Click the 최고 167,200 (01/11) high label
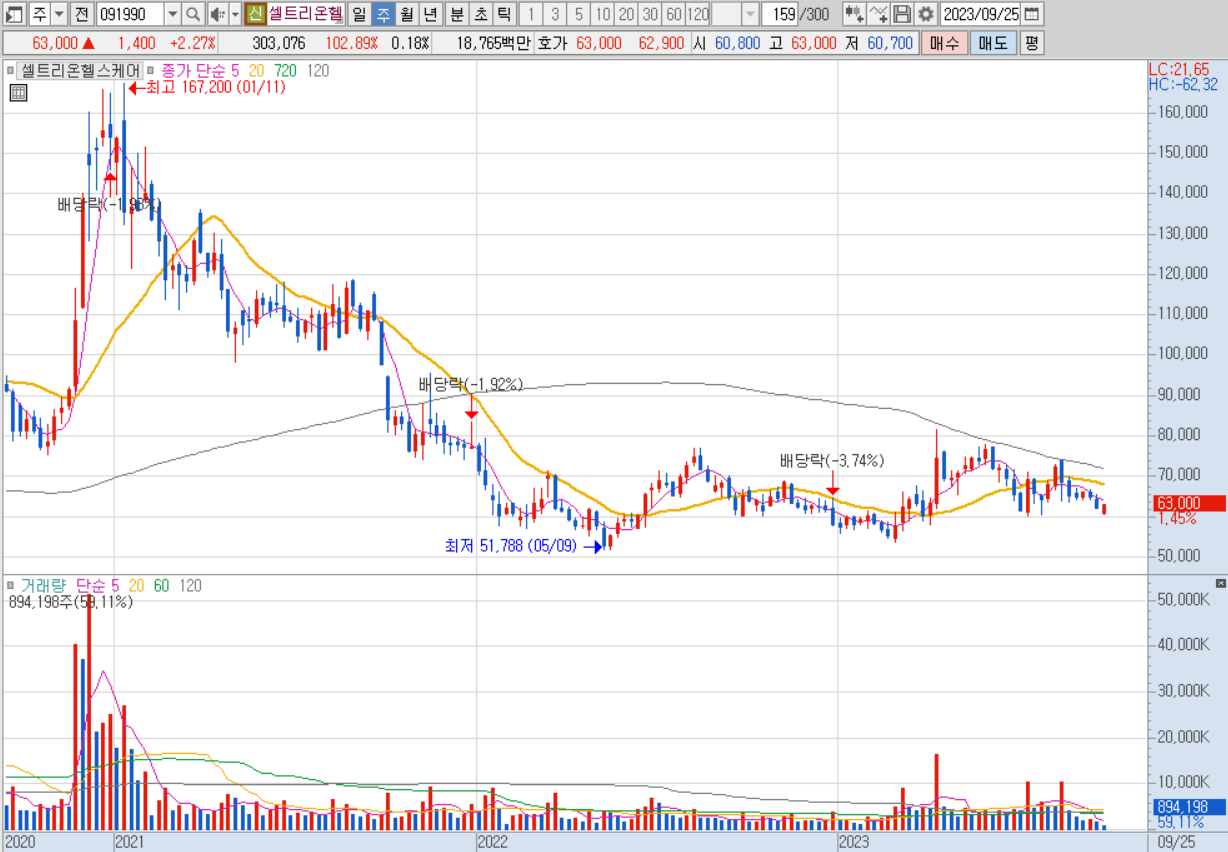This screenshot has height=852, width=1228. (217, 87)
